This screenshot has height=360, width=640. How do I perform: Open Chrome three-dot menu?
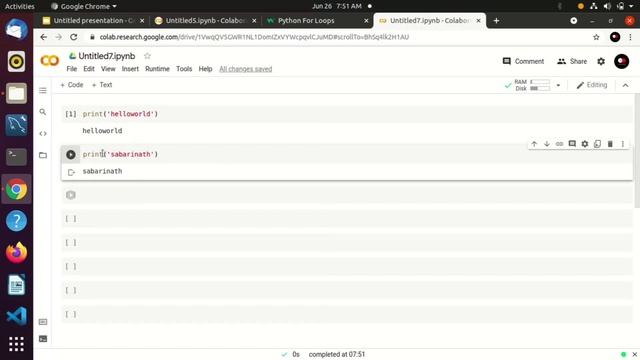(630, 37)
